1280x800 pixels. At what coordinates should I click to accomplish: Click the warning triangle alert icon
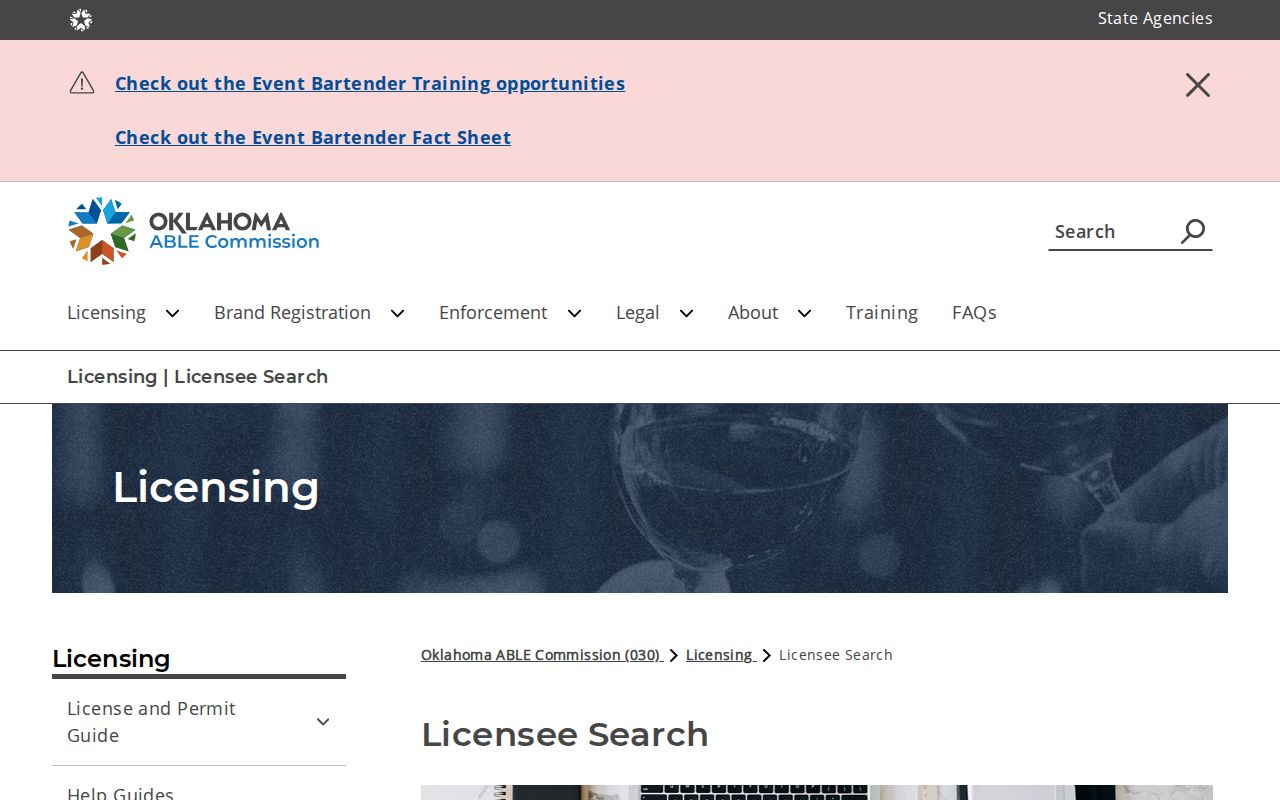pyautogui.click(x=82, y=83)
